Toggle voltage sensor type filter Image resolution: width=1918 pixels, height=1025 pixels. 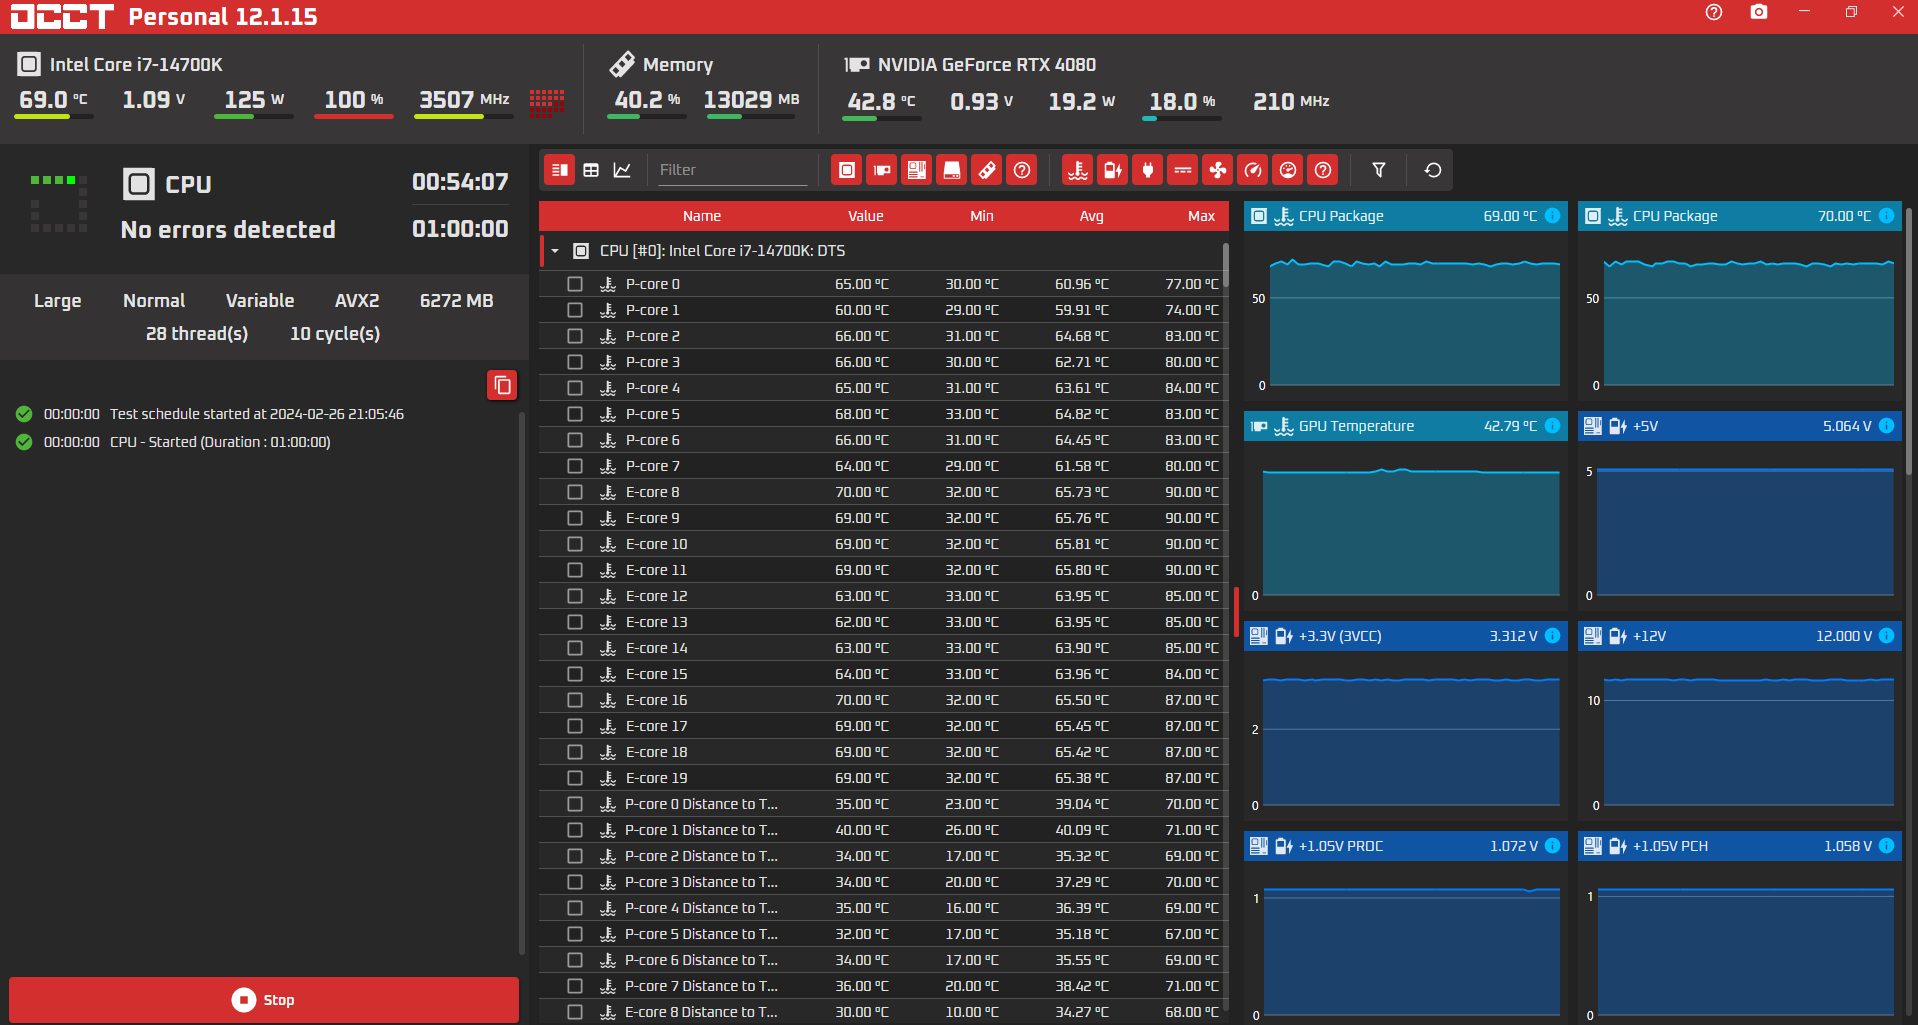tap(1113, 170)
